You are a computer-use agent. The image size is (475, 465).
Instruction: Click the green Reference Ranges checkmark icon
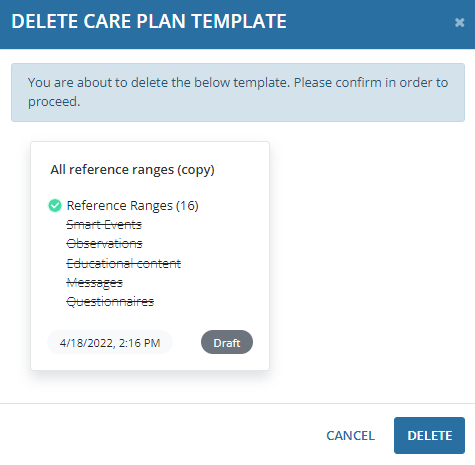tap(55, 205)
